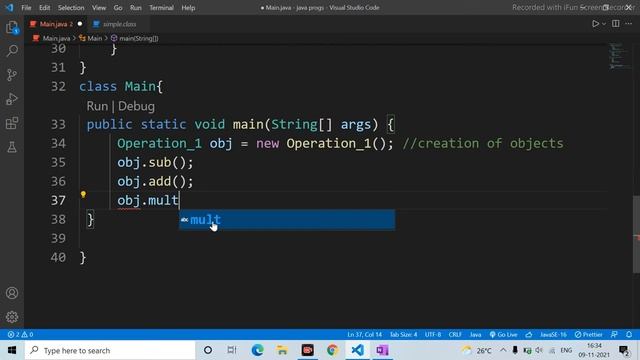640x360 pixels.
Task: Click the code minimap preview
Action: [x=620, y=56]
